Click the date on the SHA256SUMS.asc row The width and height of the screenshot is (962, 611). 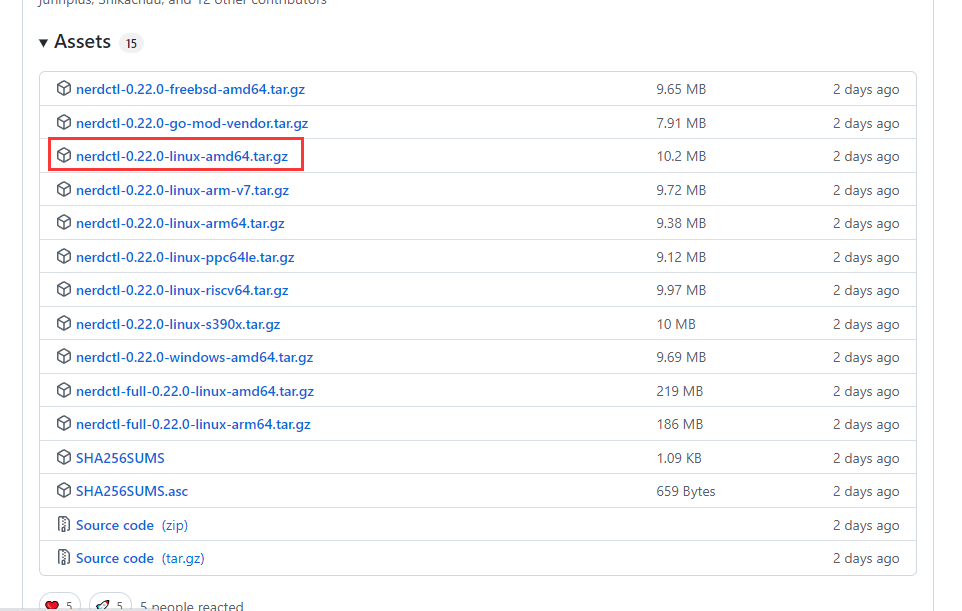(866, 491)
